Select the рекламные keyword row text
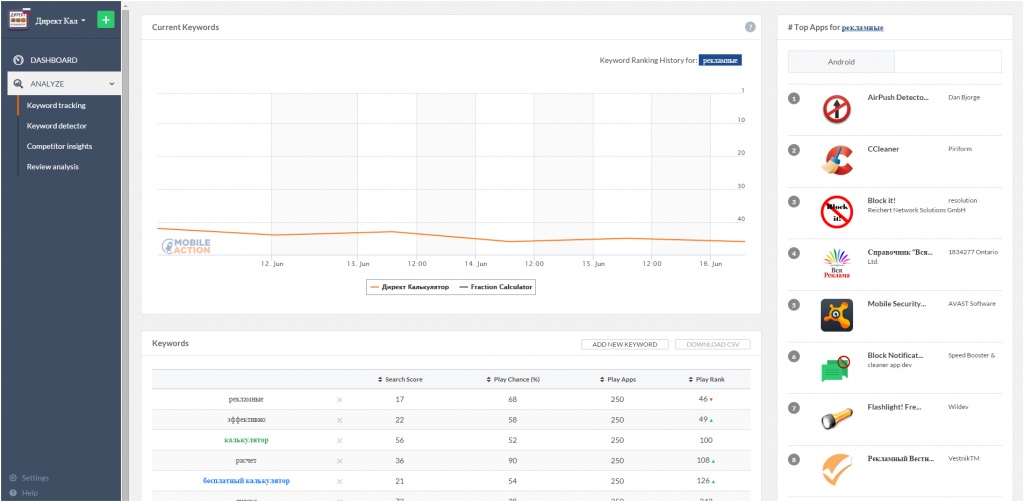The height and width of the screenshot is (502, 1024). 246,400
